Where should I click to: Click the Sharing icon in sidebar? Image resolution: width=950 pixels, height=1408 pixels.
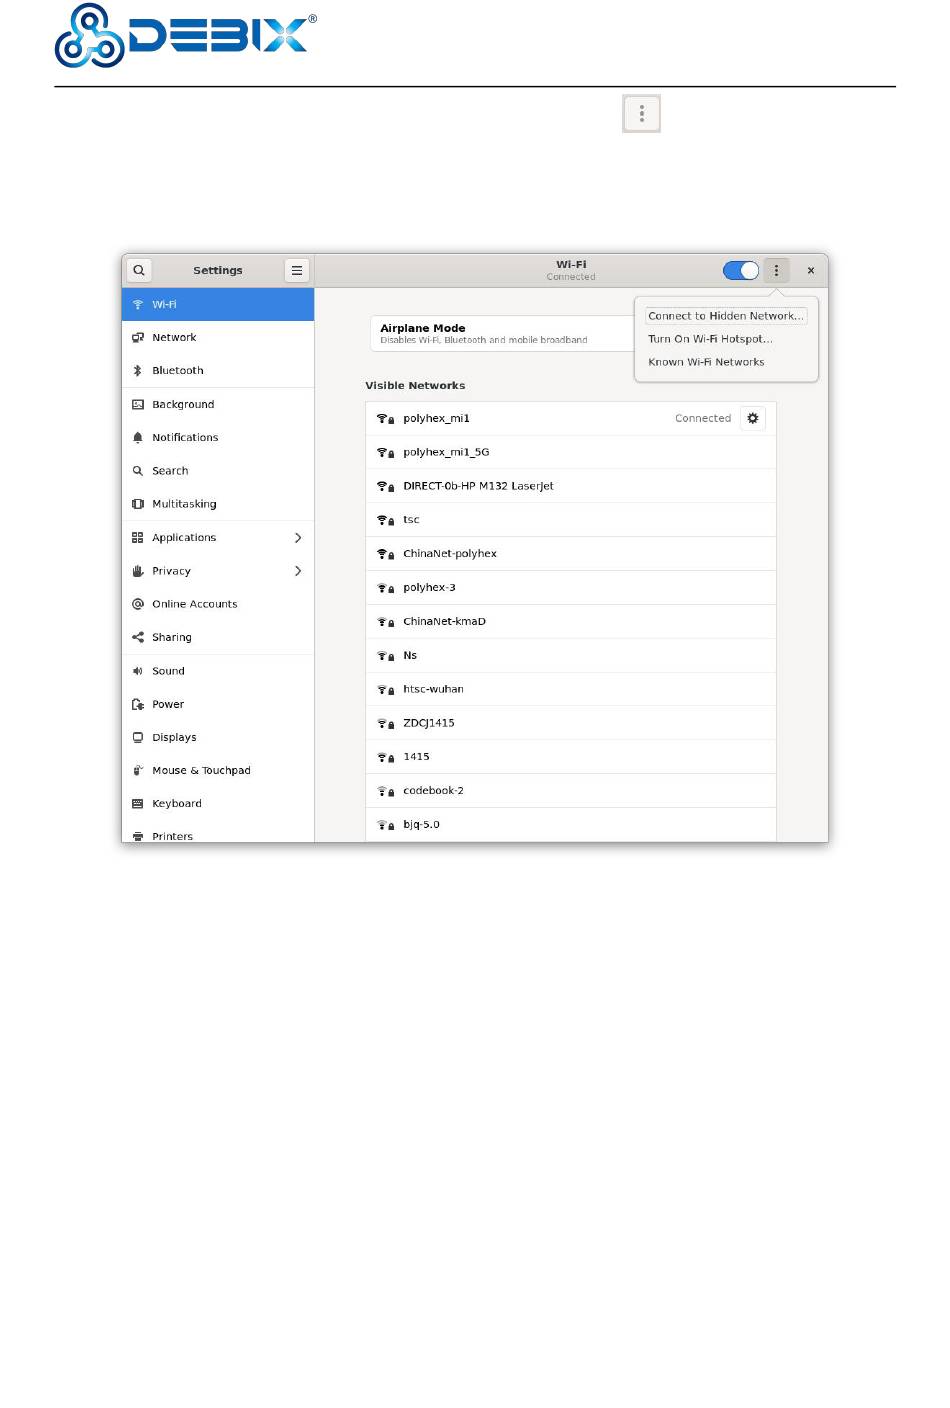[138, 638]
